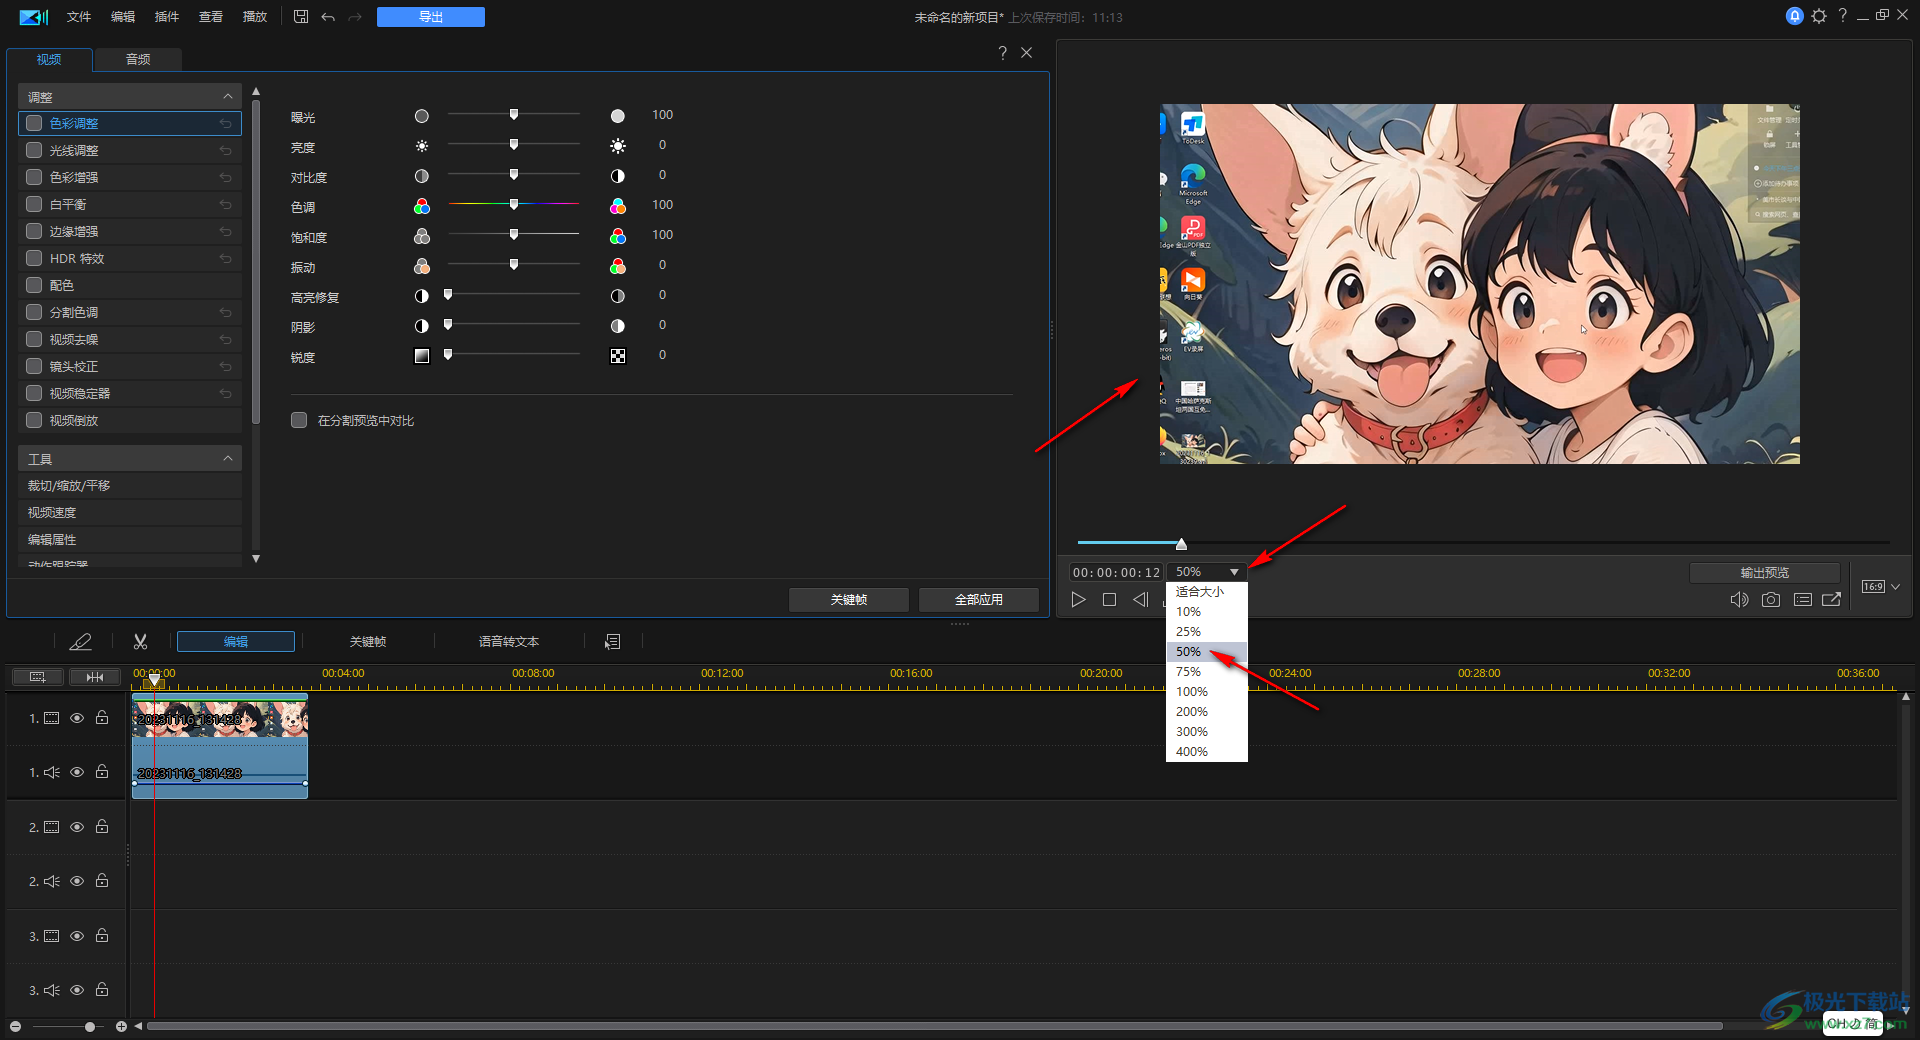1920x1040 pixels.
Task: Open the 插件 menu
Action: pyautogui.click(x=167, y=17)
